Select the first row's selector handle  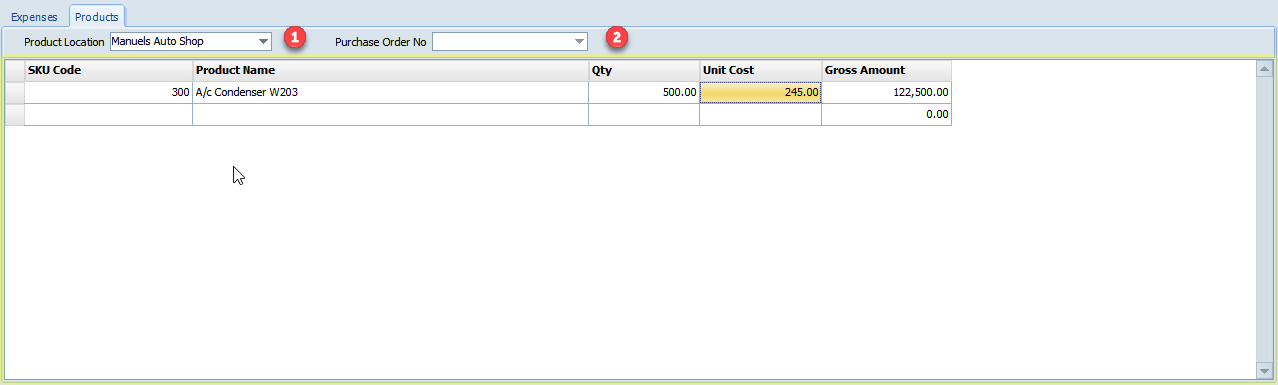tap(14, 92)
